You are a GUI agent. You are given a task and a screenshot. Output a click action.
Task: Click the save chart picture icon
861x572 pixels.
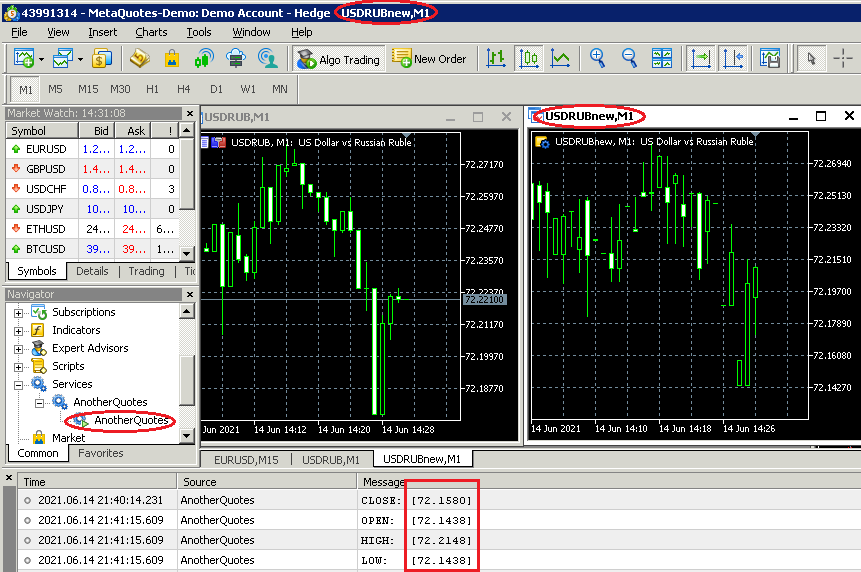pos(770,58)
